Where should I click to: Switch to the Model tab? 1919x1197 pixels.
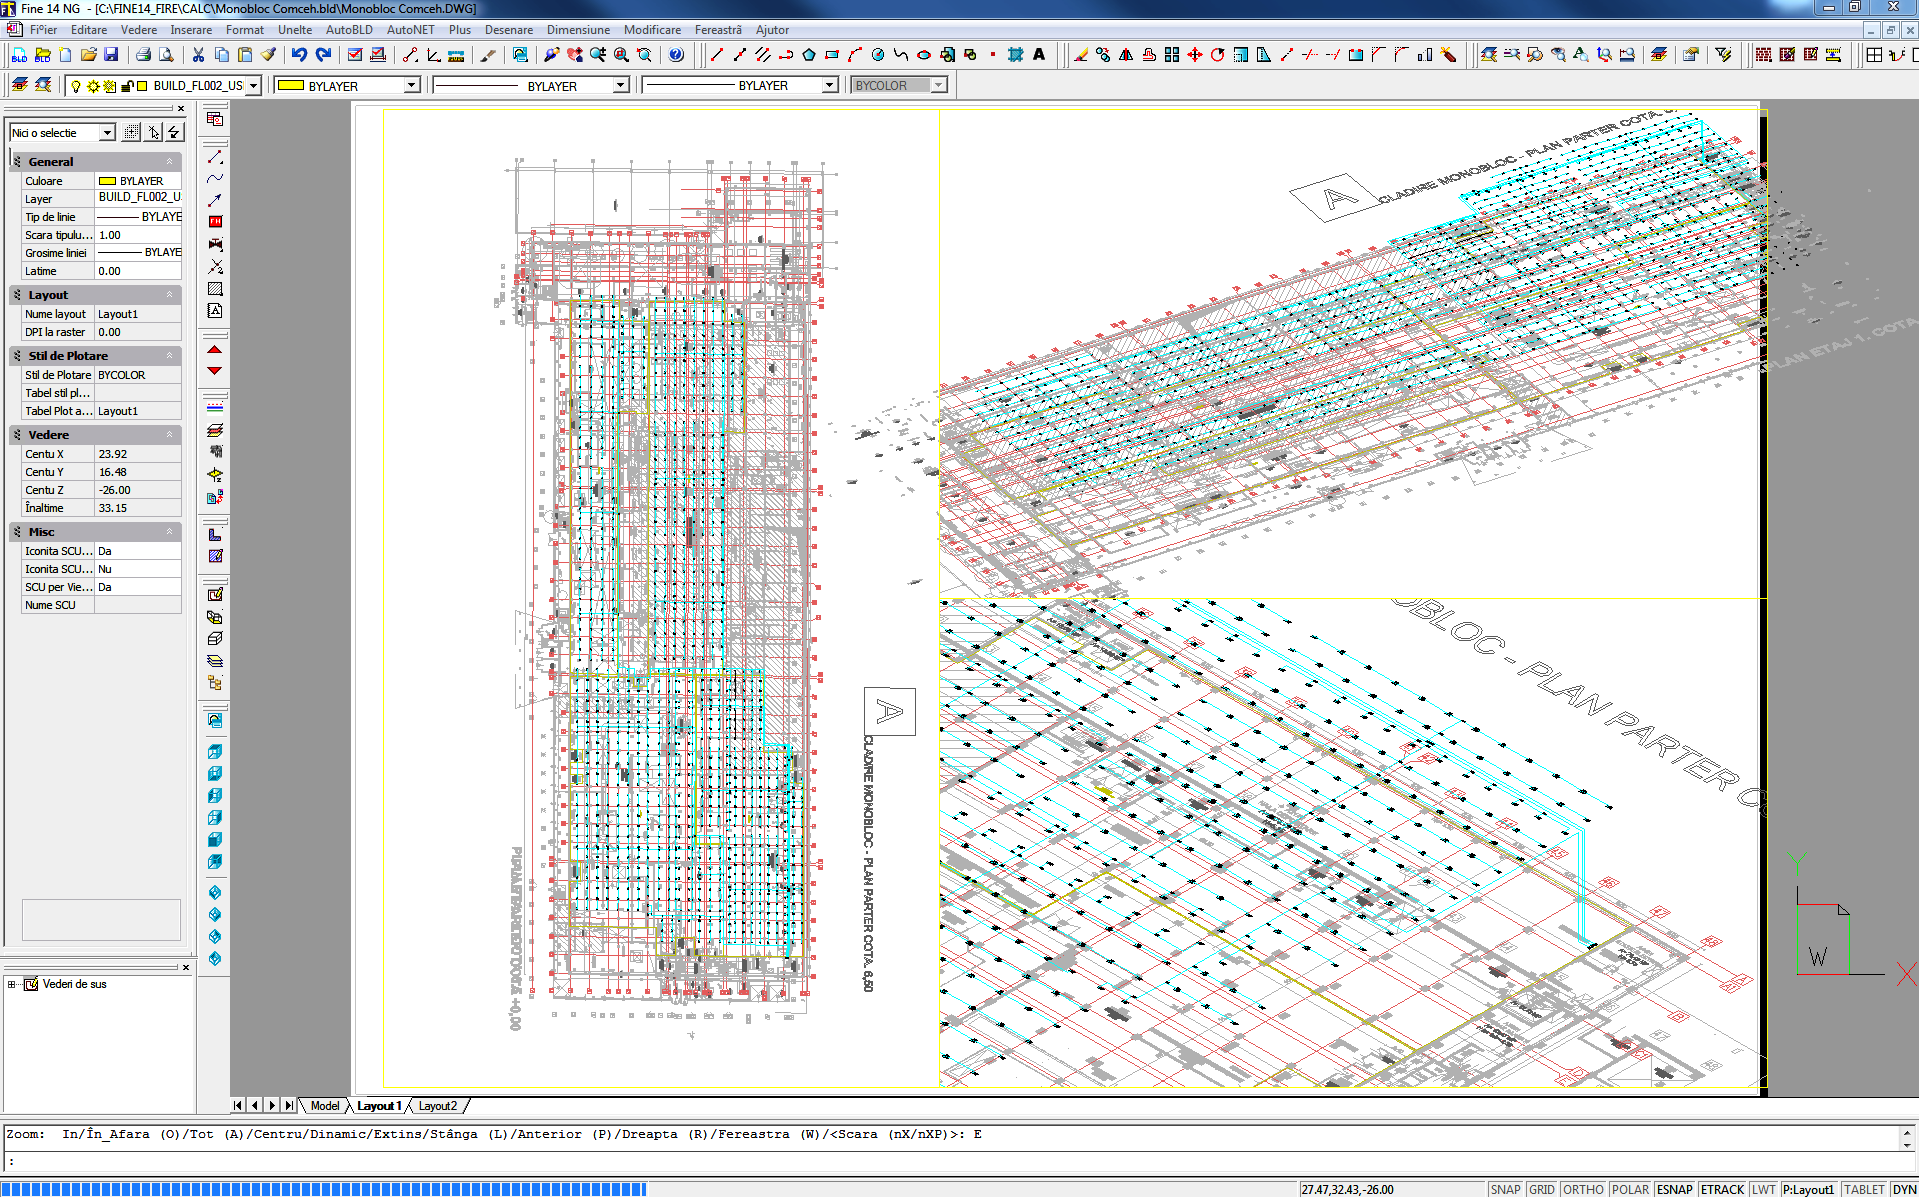324,1106
